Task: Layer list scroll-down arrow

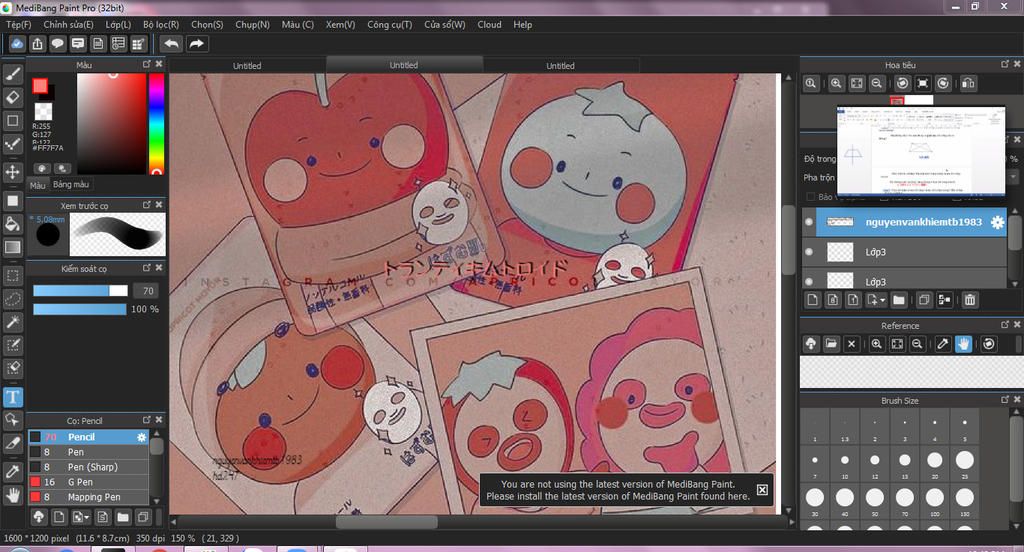Action: pyautogui.click(x=1015, y=284)
